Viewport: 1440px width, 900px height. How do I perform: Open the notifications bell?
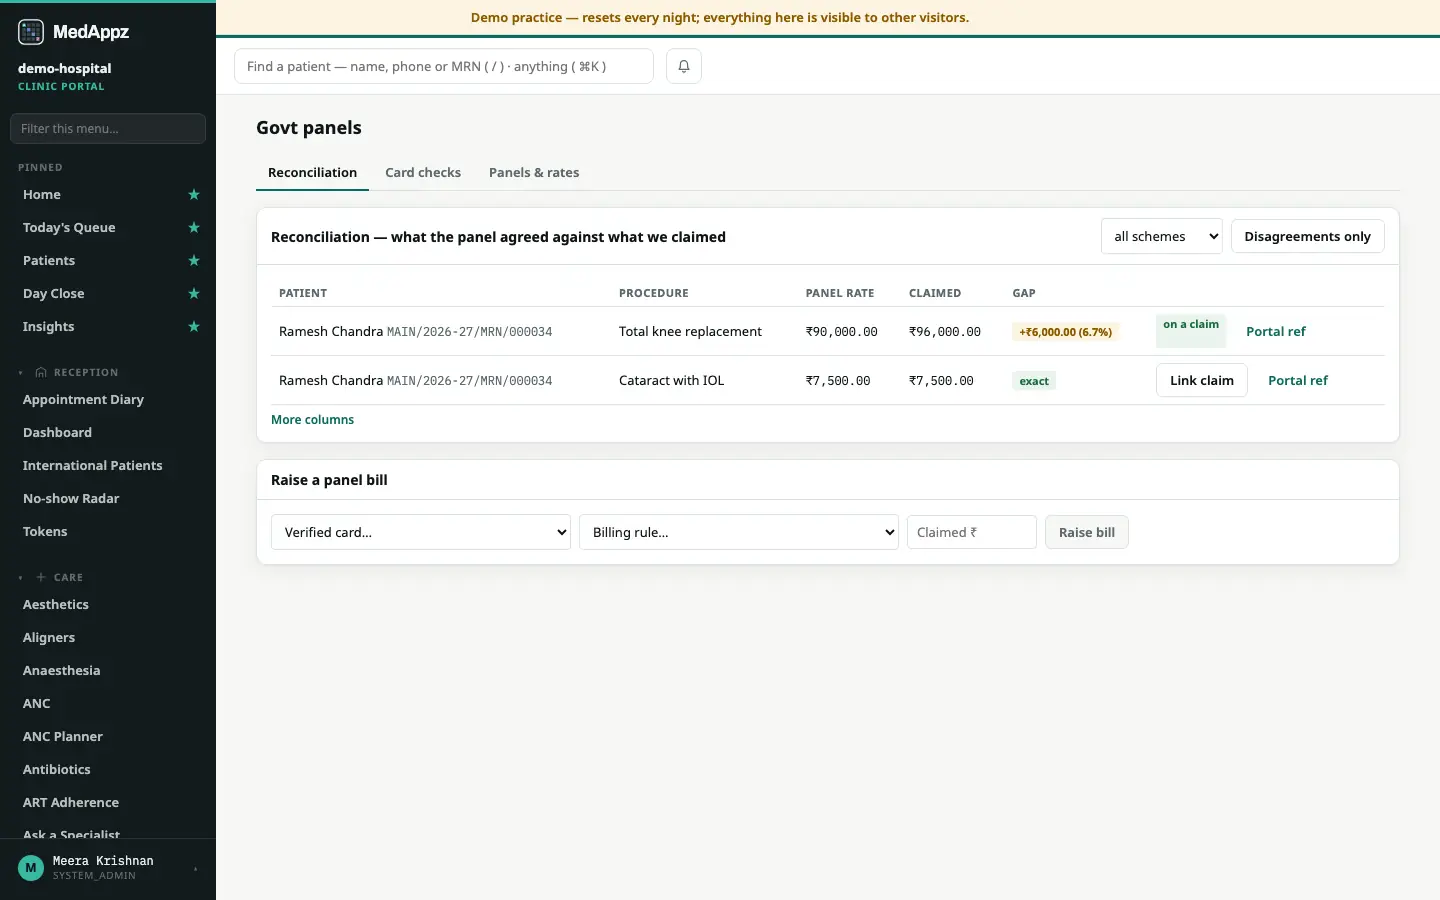(x=684, y=66)
